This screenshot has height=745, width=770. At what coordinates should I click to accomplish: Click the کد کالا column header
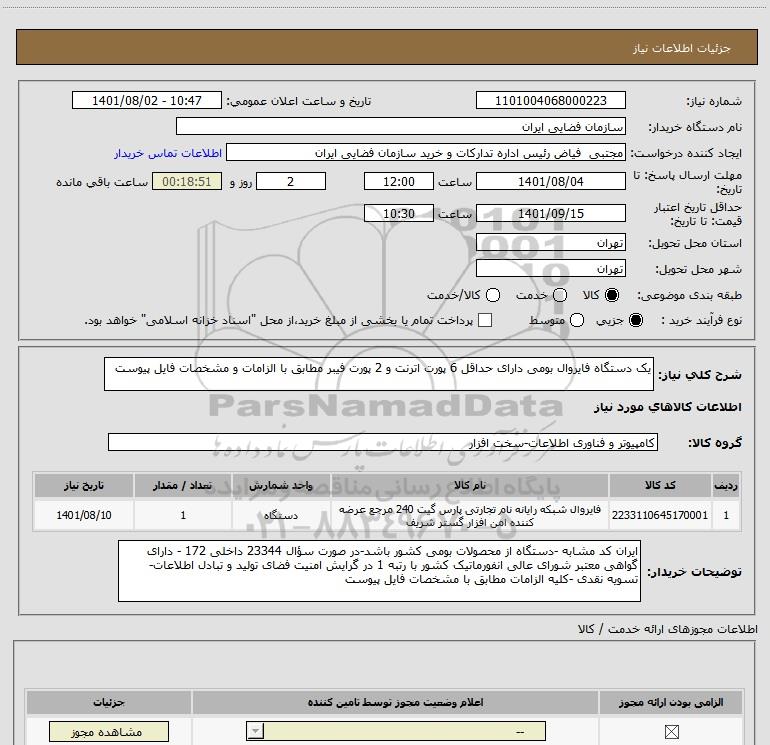(660, 485)
